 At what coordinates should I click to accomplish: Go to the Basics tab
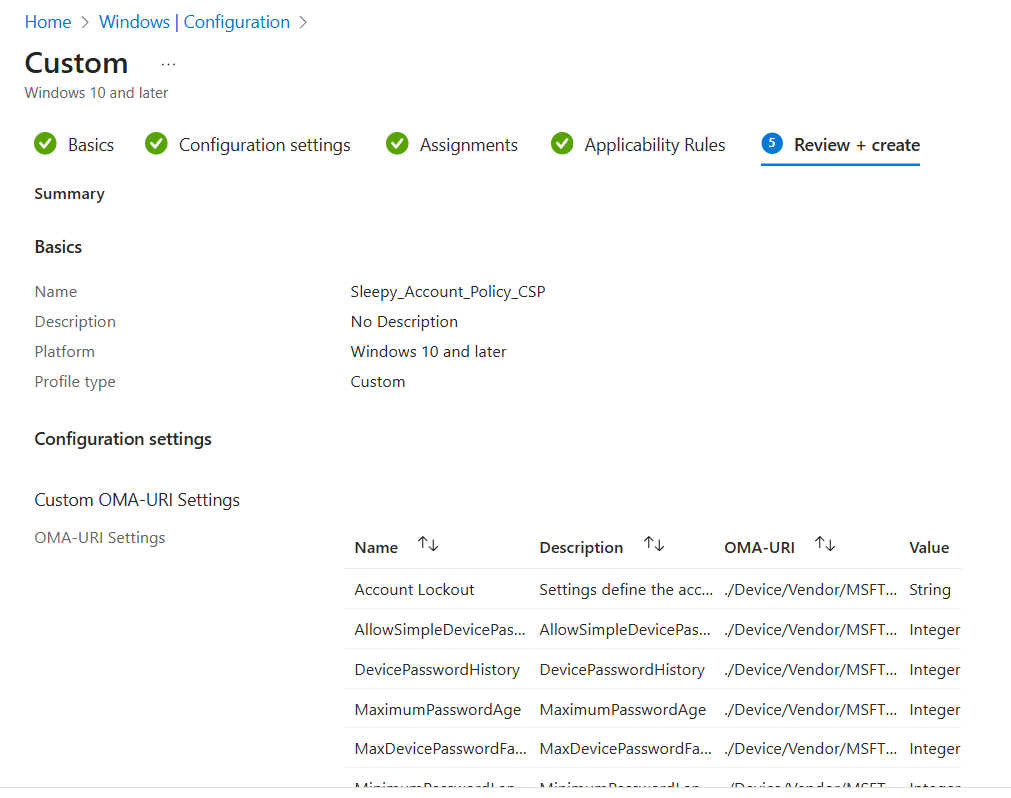tap(90, 145)
